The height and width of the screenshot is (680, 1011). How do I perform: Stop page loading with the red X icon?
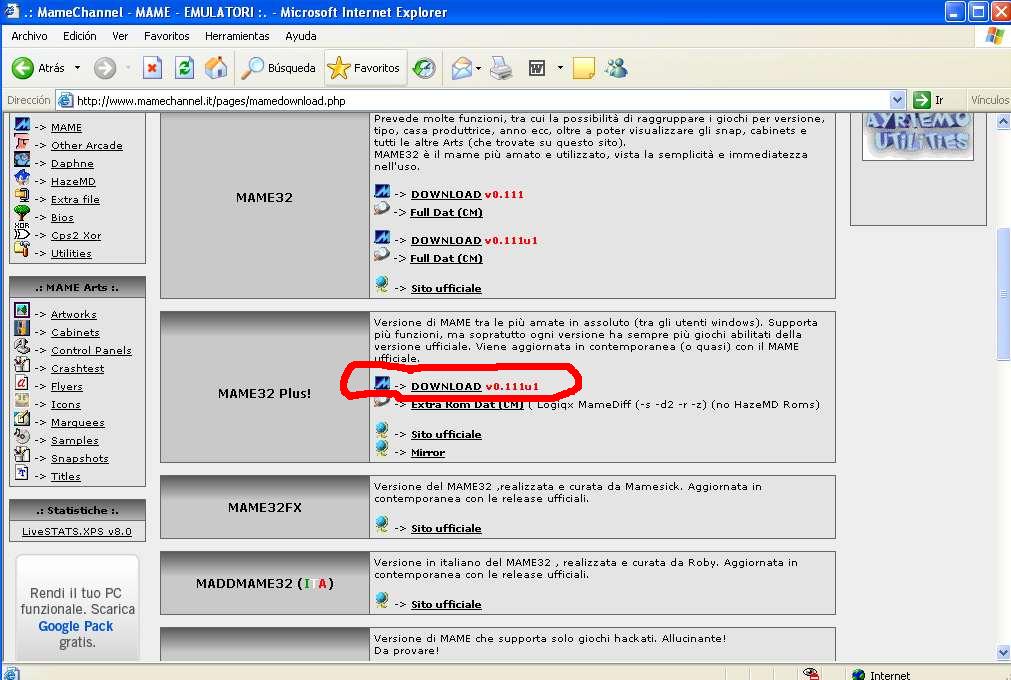[152, 68]
